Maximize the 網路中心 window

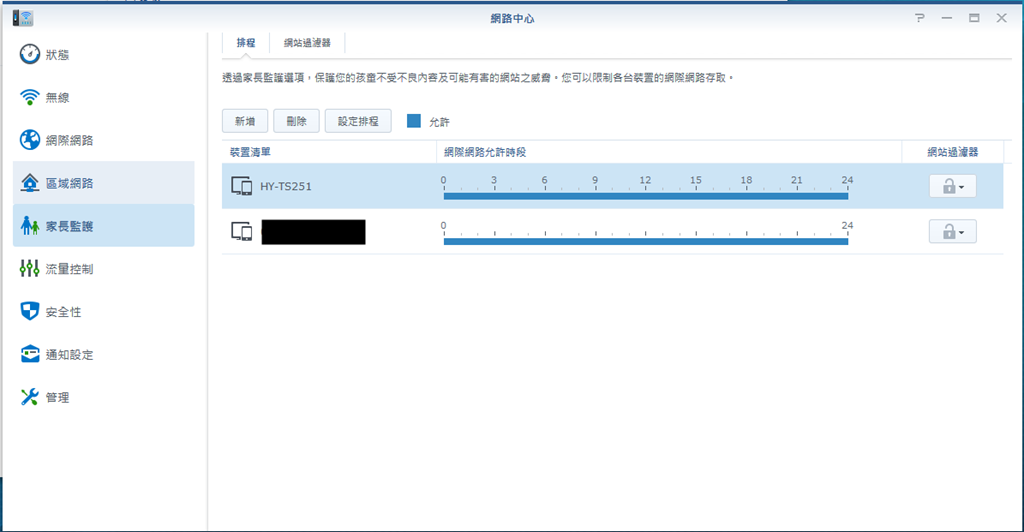pyautogui.click(x=974, y=18)
